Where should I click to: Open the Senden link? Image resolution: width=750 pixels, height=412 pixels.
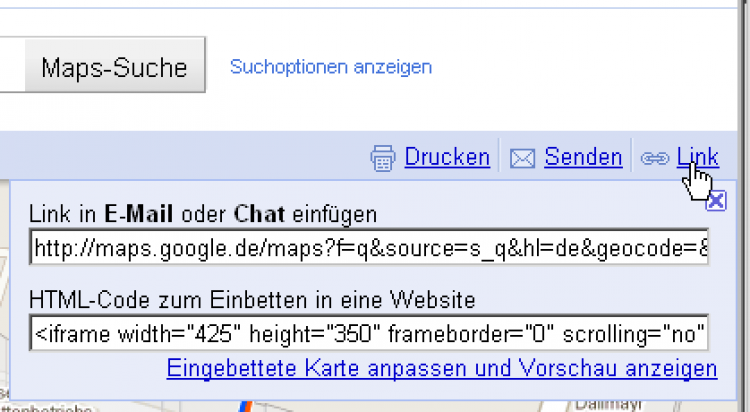pos(583,157)
